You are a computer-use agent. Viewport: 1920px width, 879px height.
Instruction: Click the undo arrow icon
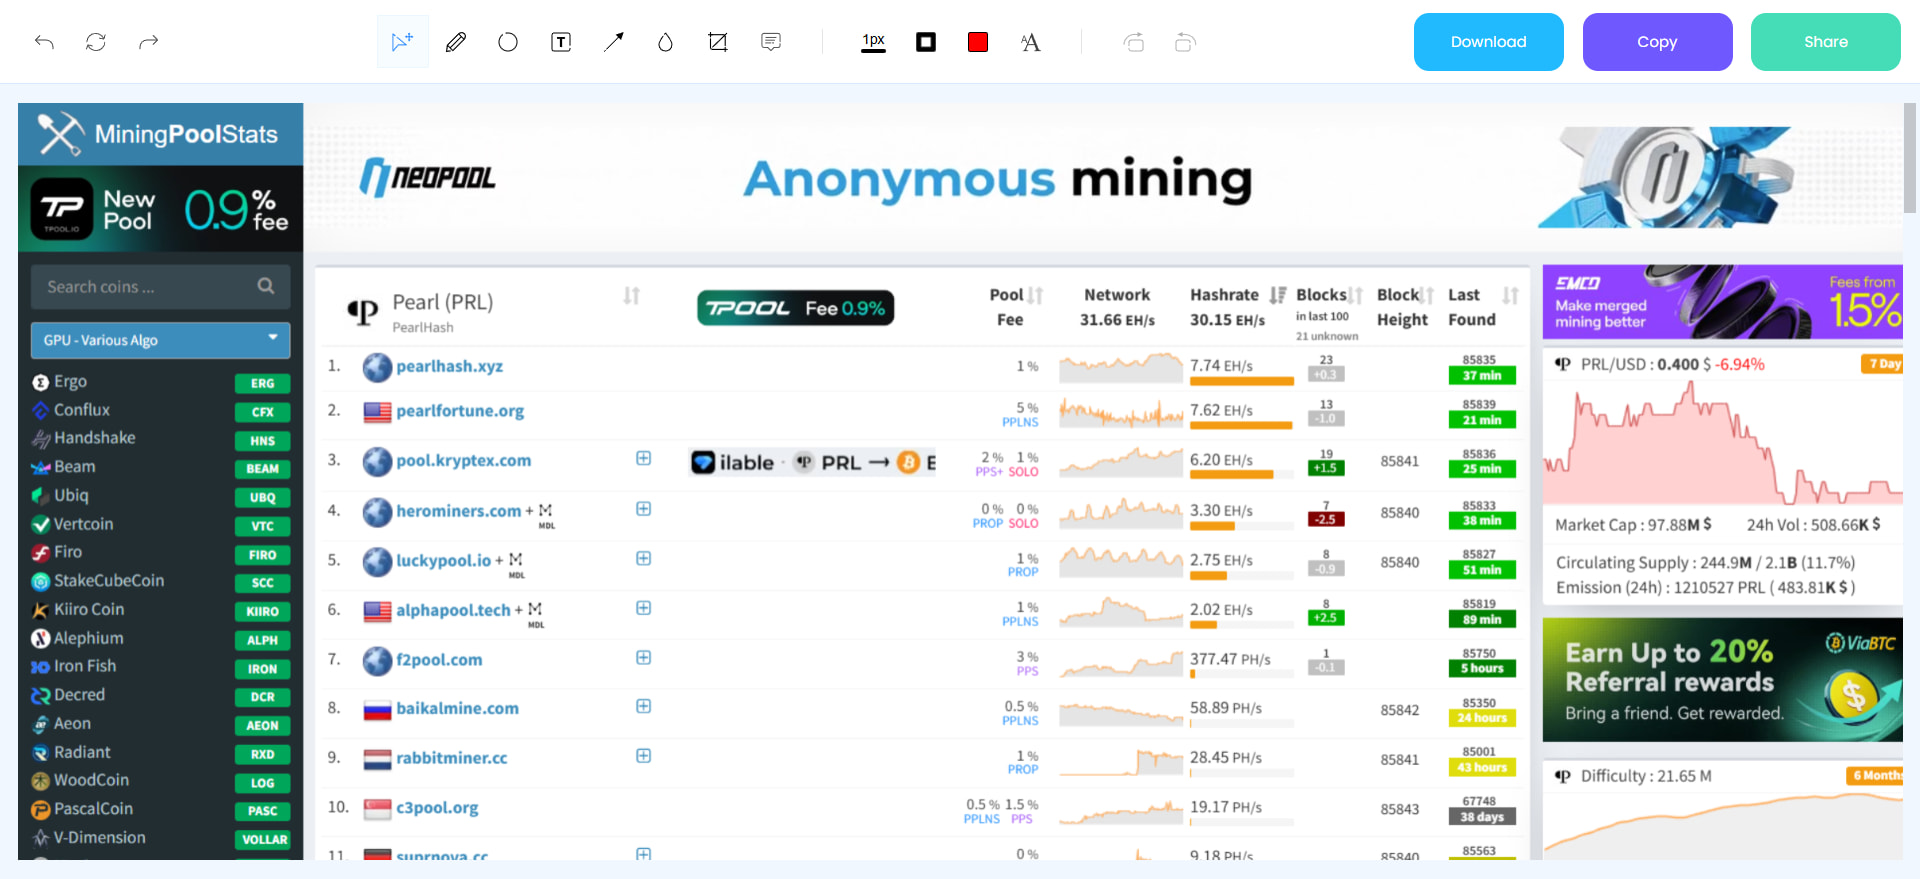click(x=44, y=42)
